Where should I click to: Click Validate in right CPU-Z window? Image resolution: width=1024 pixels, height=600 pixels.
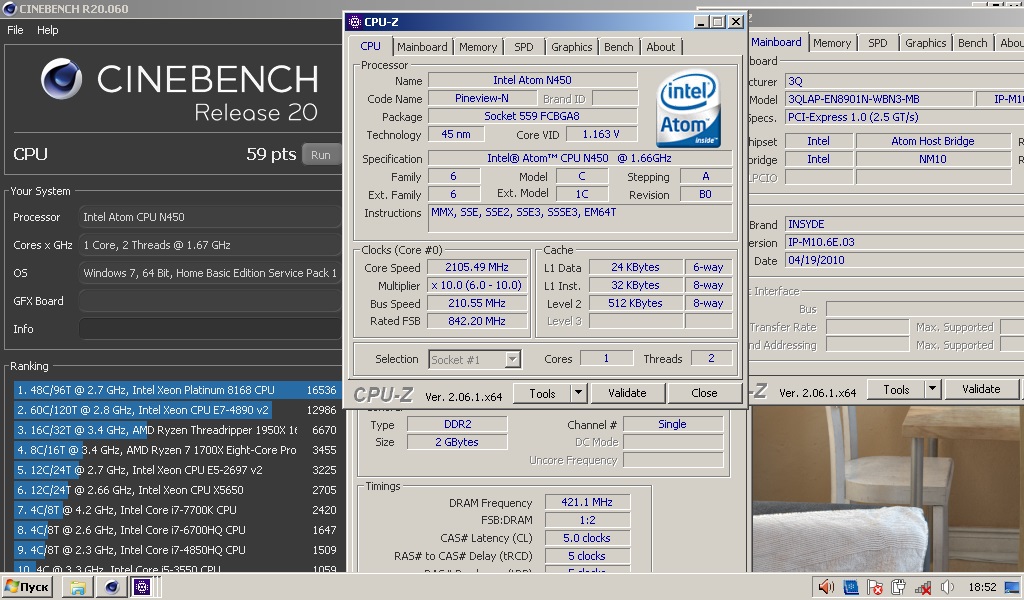coord(981,389)
